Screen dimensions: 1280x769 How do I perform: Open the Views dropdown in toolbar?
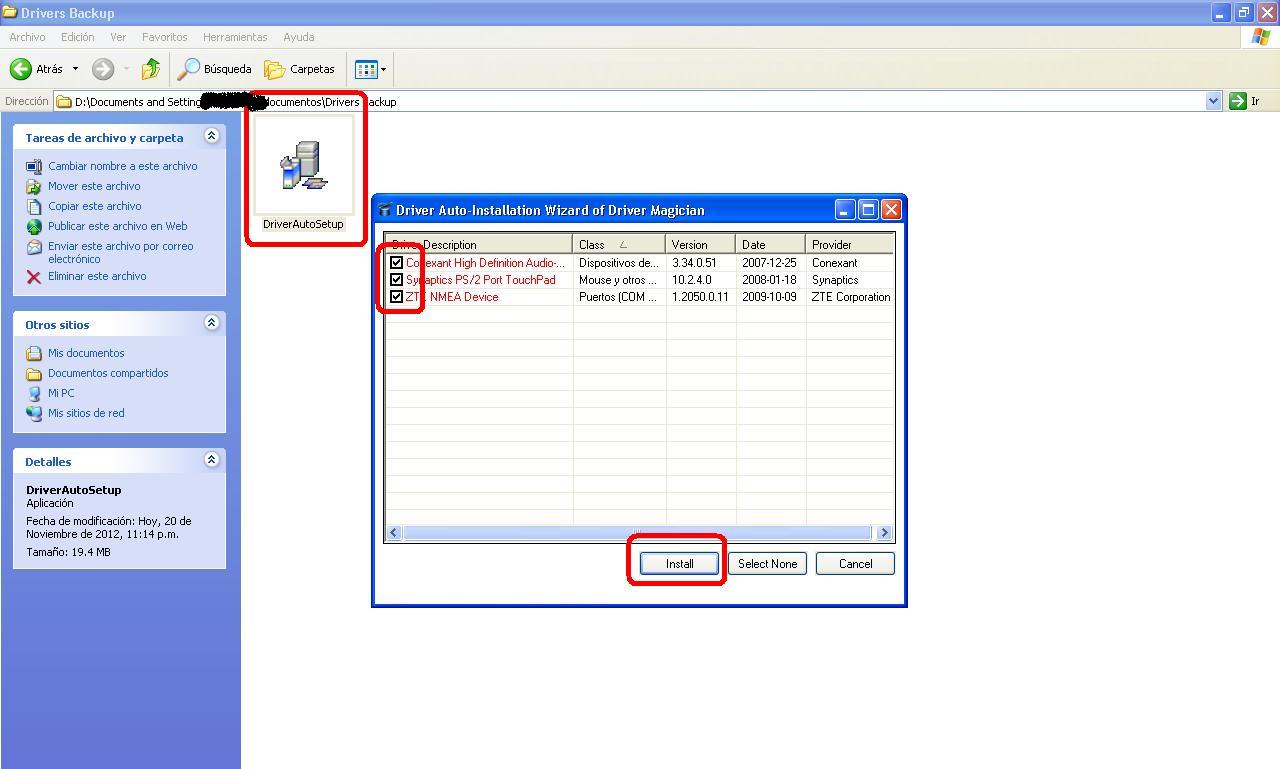370,69
